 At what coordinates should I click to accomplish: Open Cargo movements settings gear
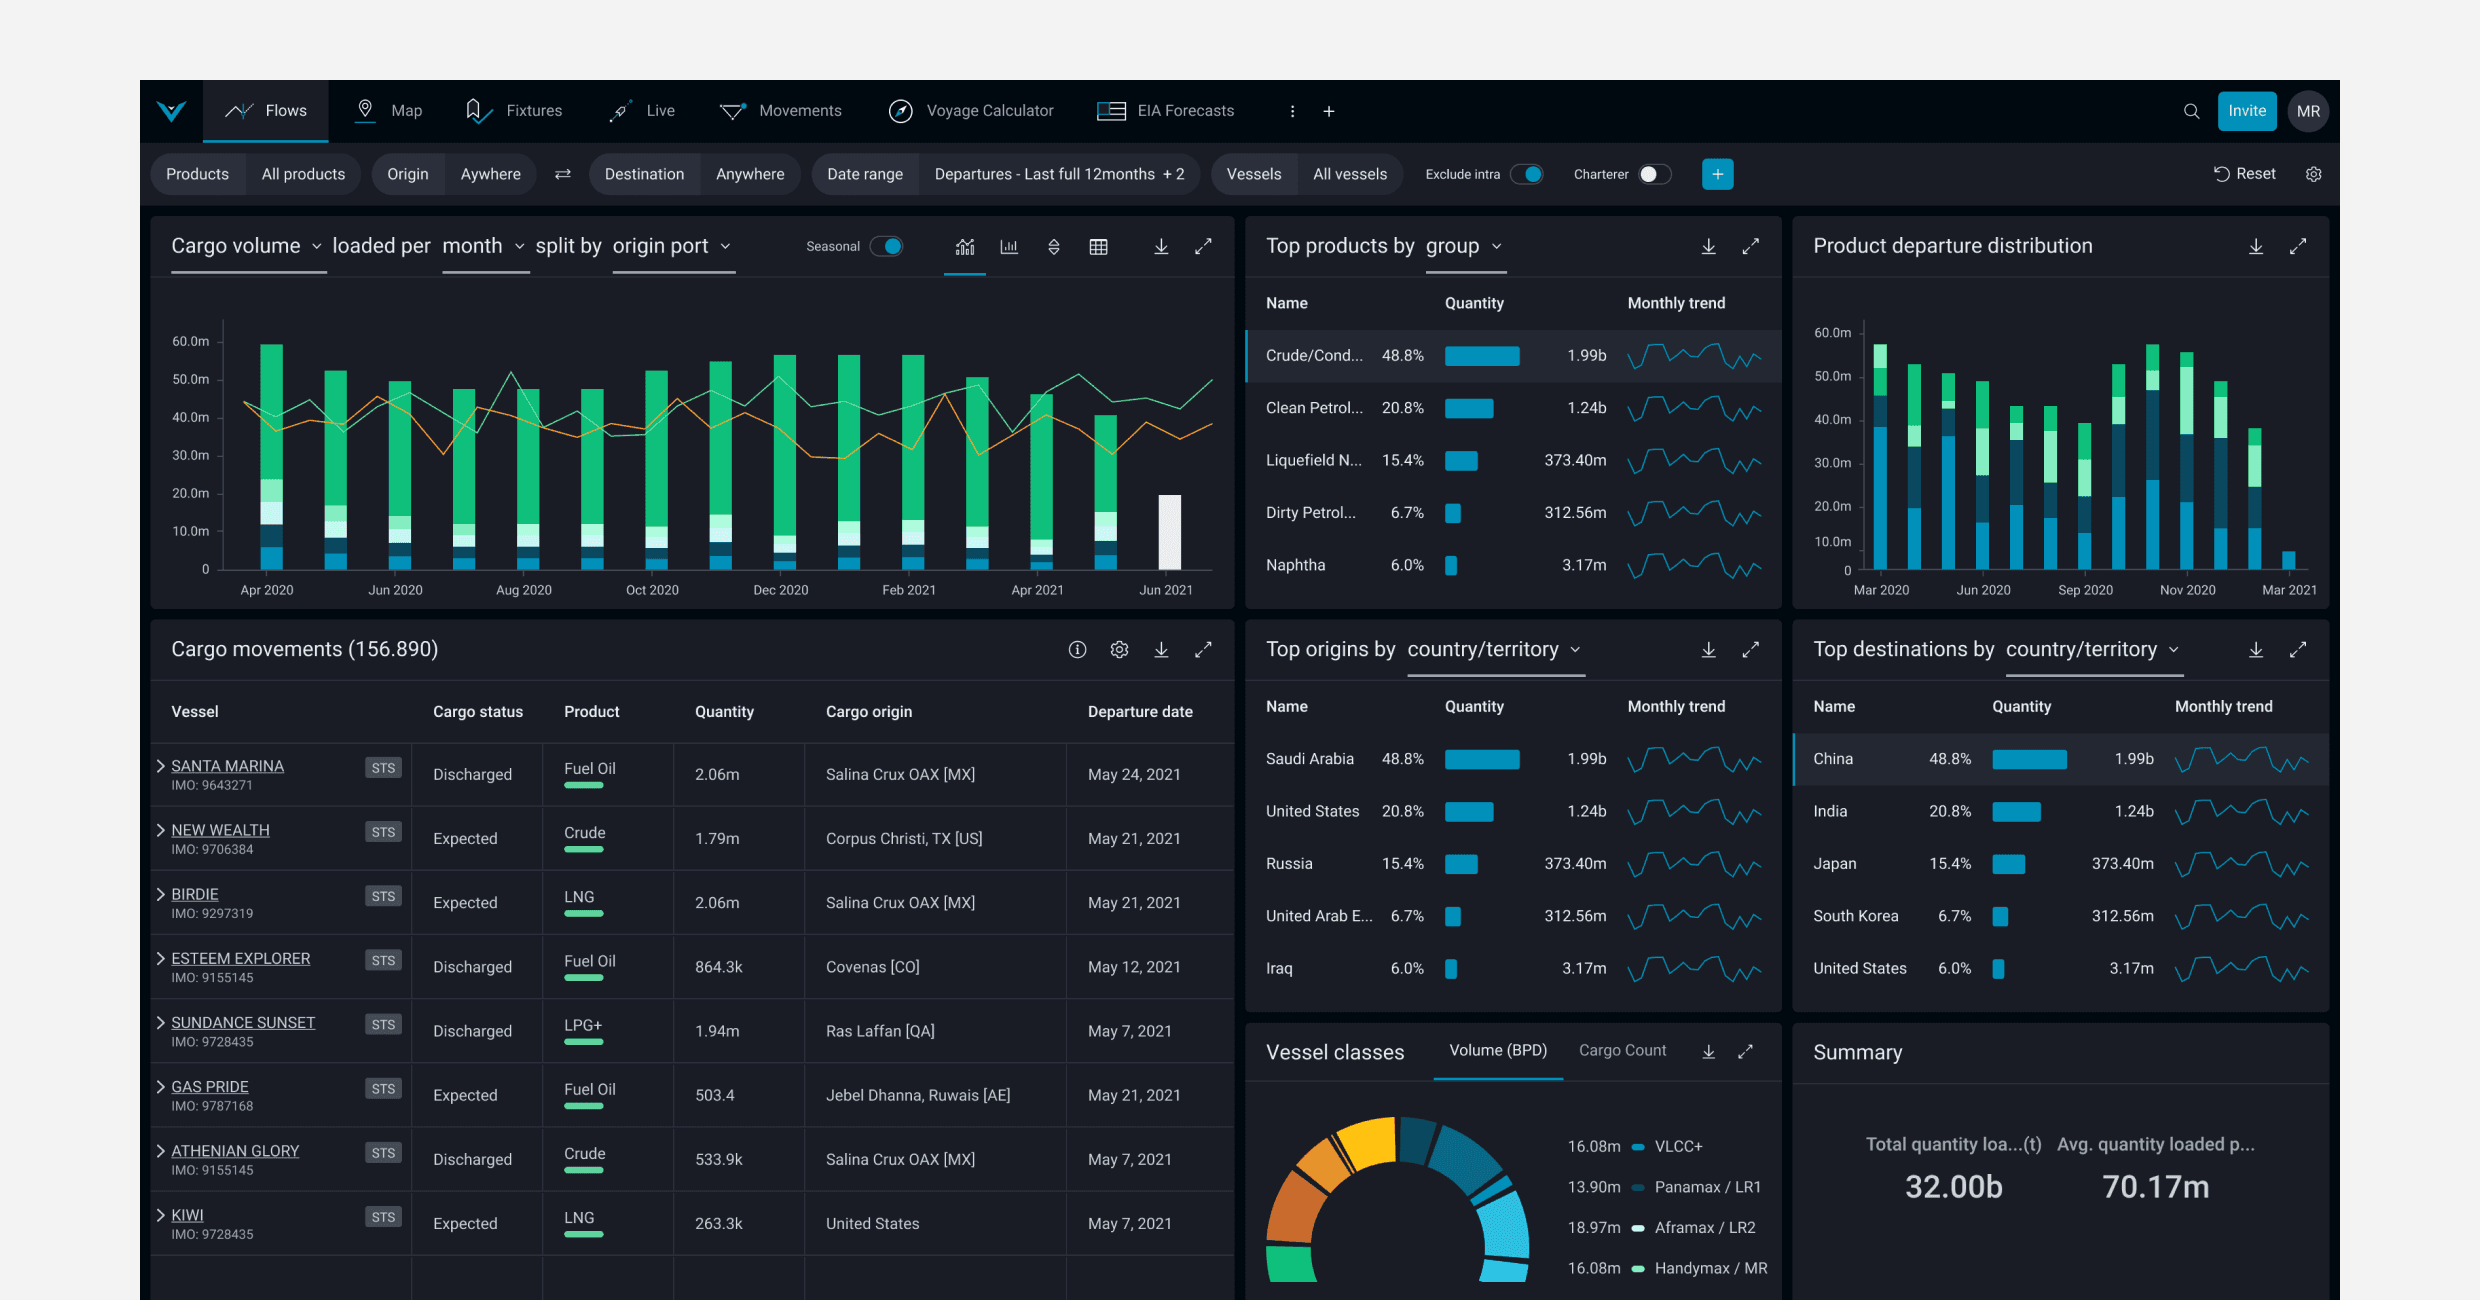[x=1119, y=650]
